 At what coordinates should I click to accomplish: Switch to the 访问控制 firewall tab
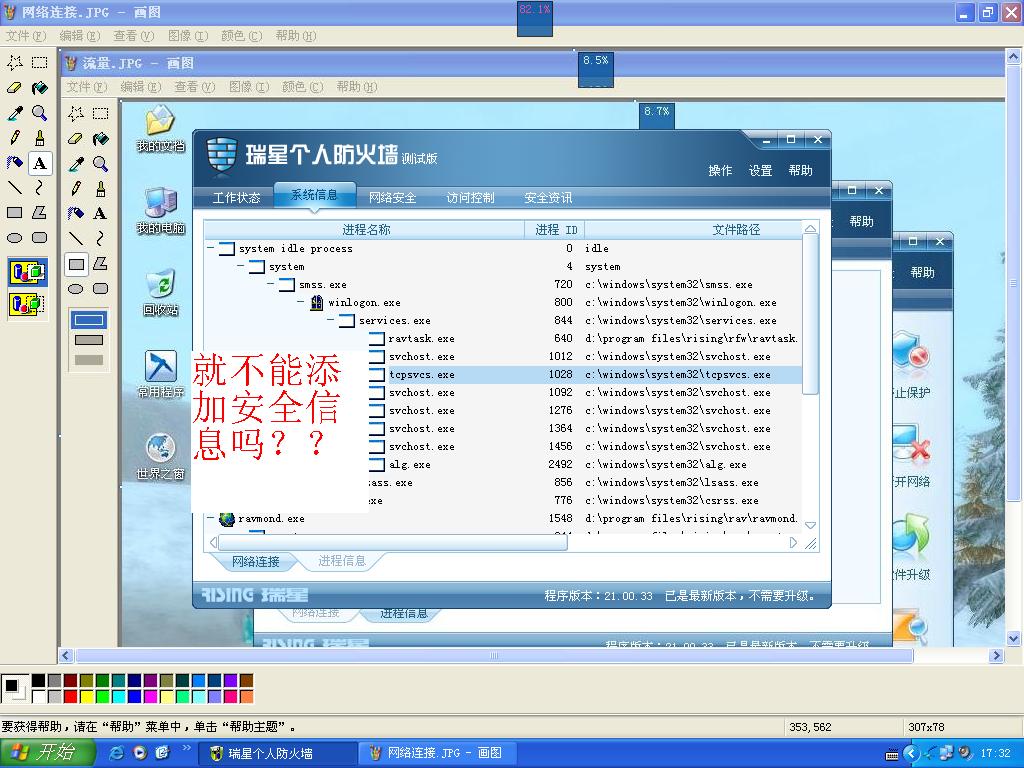point(470,197)
